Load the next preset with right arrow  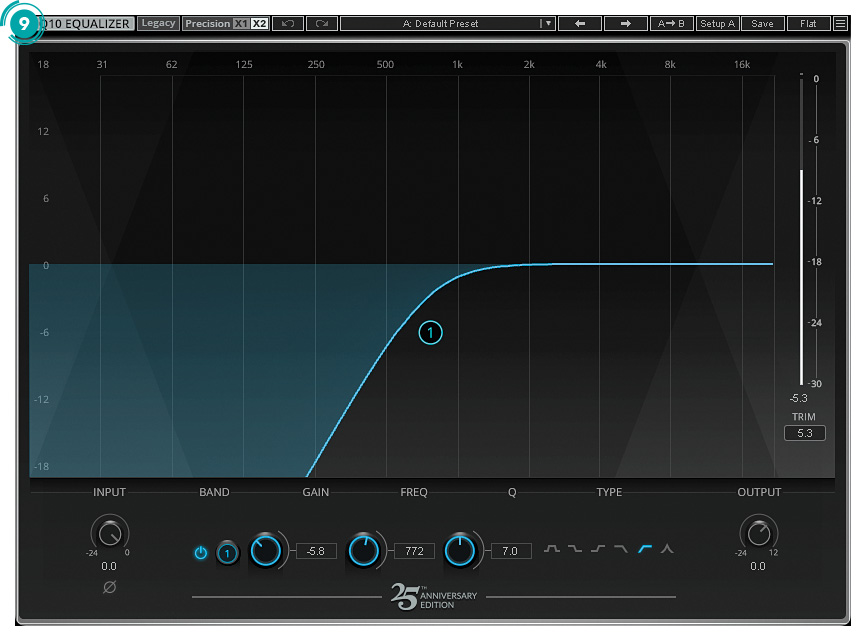[x=626, y=23]
